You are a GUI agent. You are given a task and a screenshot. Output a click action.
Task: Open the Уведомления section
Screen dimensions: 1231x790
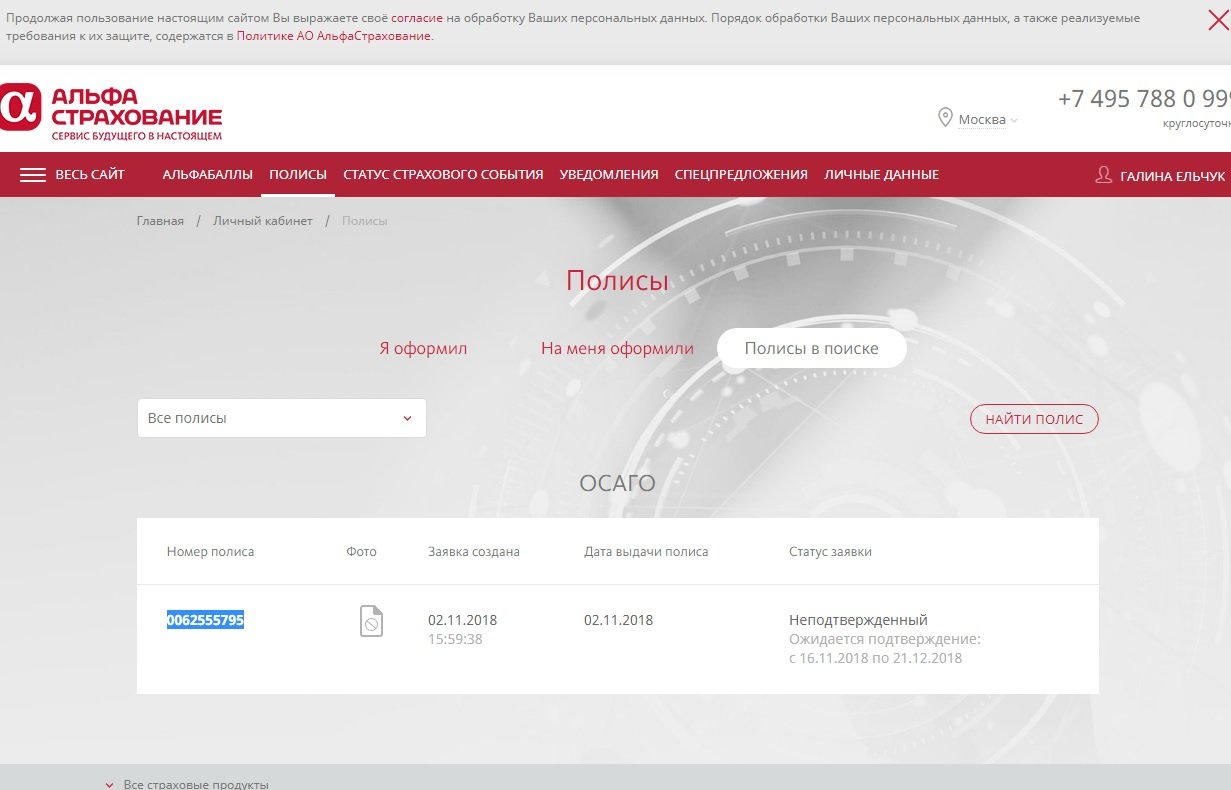click(608, 175)
